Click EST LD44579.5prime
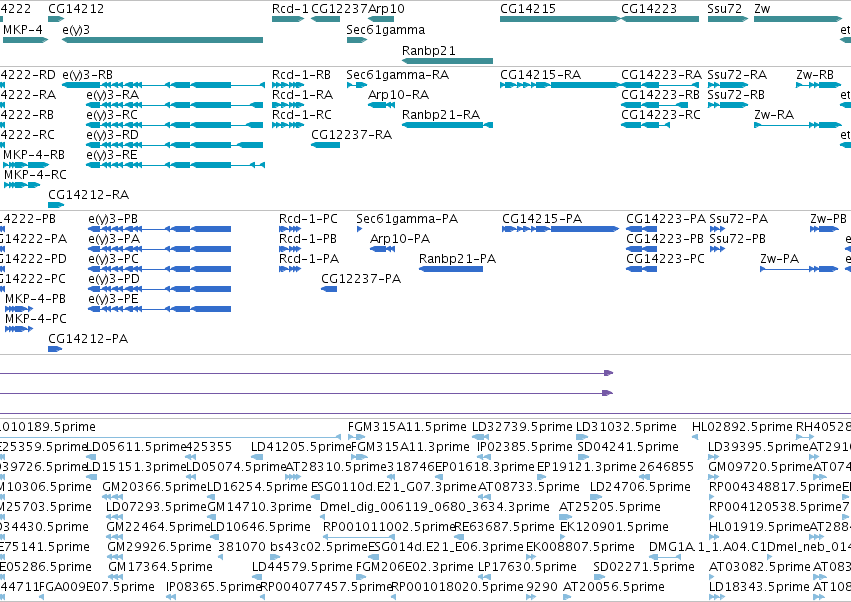The image size is (851, 602). pyautogui.click(x=259, y=578)
